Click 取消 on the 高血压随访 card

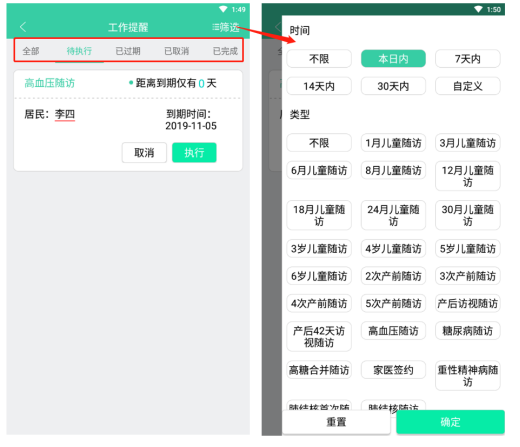coord(144,153)
